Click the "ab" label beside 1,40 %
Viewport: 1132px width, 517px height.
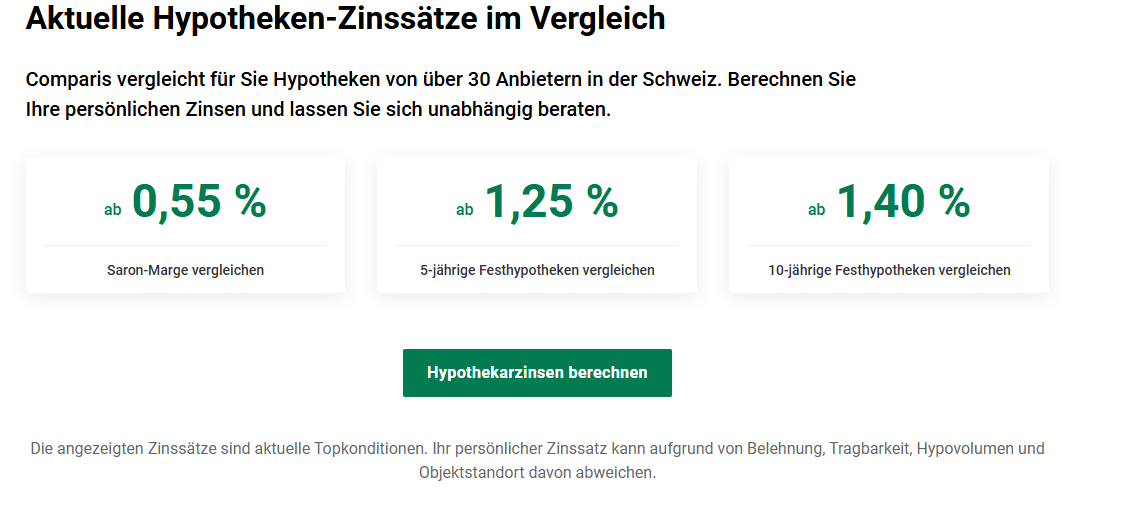(816, 210)
